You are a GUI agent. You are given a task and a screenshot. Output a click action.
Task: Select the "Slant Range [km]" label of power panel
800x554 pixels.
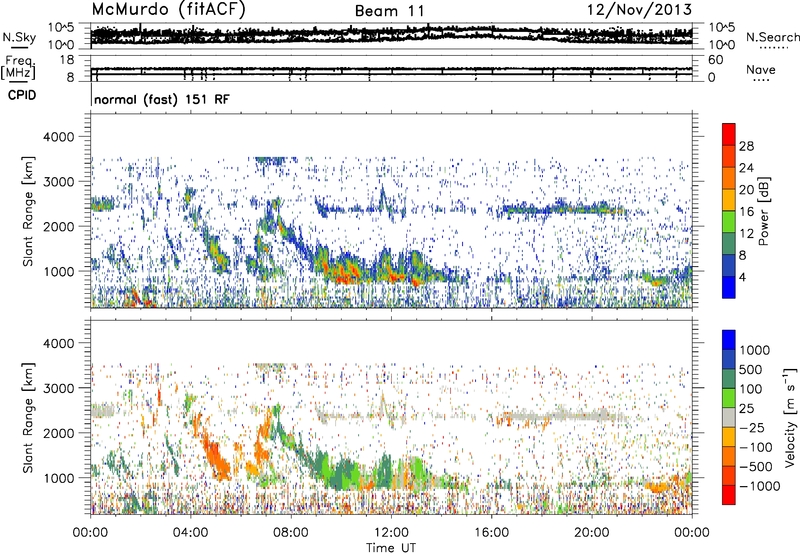(x=28, y=211)
